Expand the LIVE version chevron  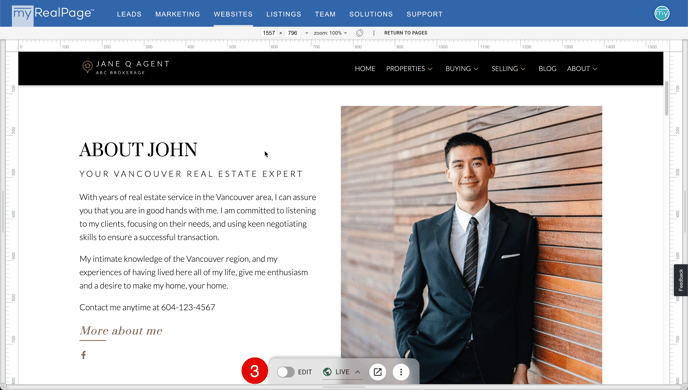tap(358, 372)
